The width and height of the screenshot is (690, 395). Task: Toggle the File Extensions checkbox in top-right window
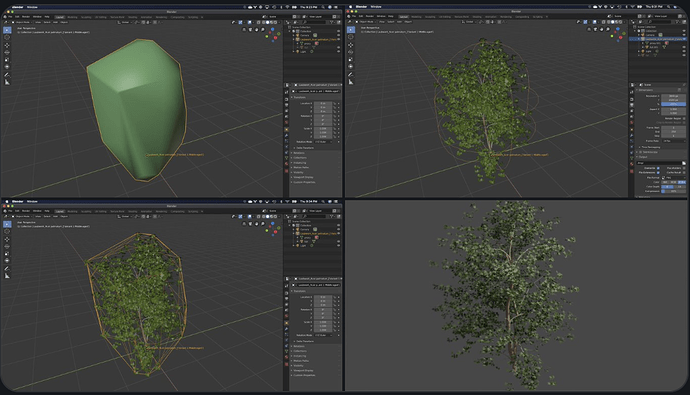pos(658,172)
